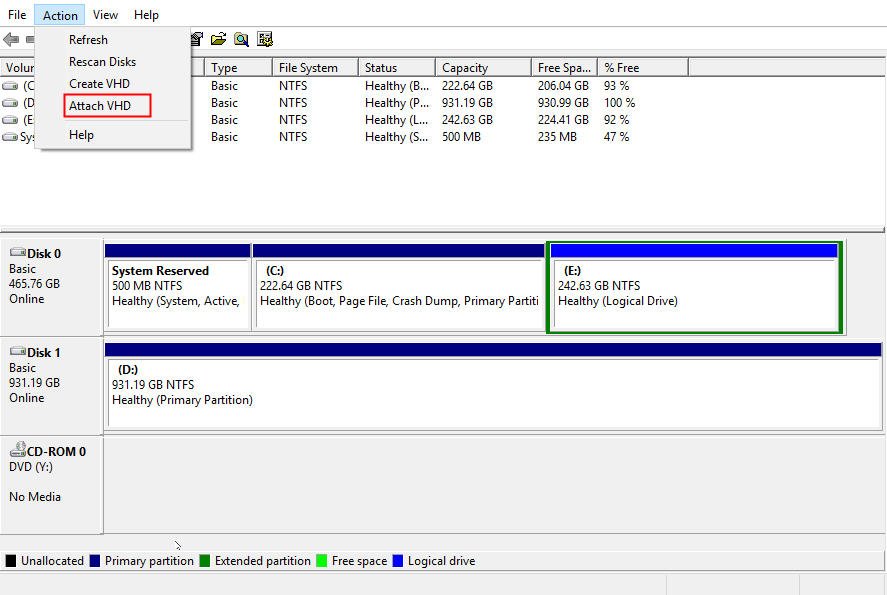The height and width of the screenshot is (595, 887).
Task: Select the (E:) logical drive block
Action: click(x=695, y=287)
